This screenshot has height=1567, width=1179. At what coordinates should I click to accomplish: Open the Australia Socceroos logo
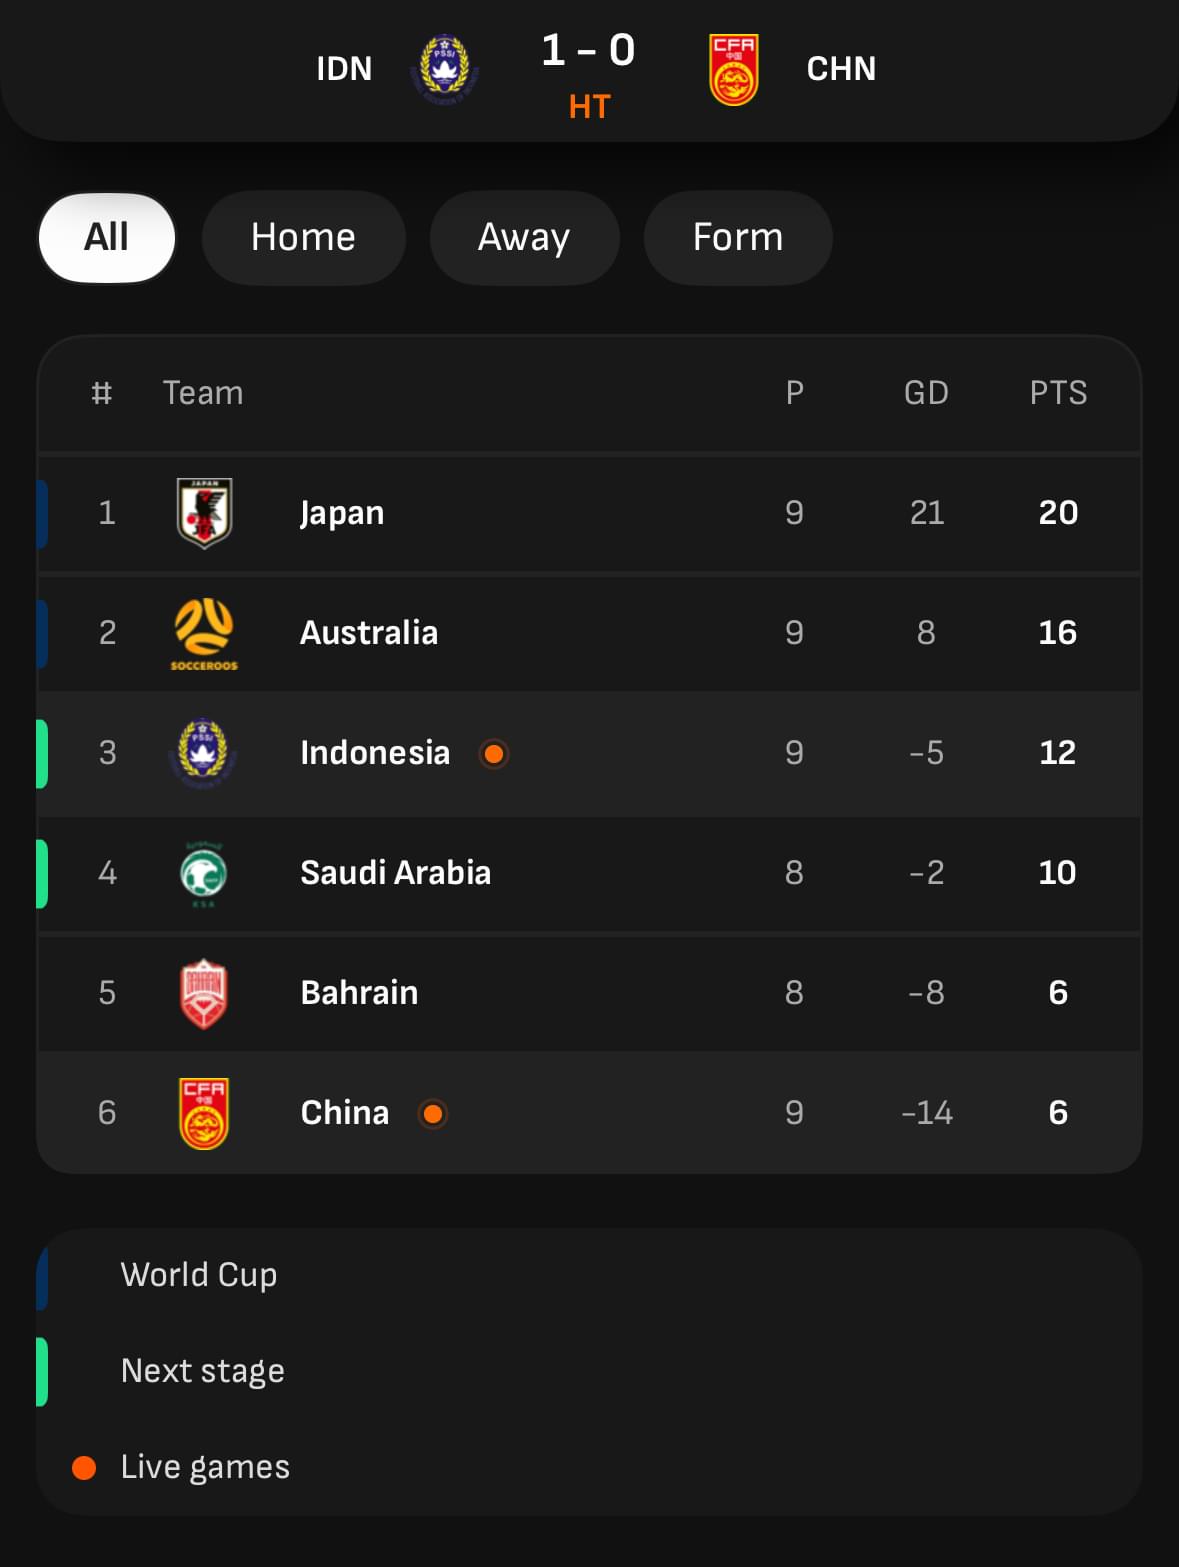pos(204,633)
